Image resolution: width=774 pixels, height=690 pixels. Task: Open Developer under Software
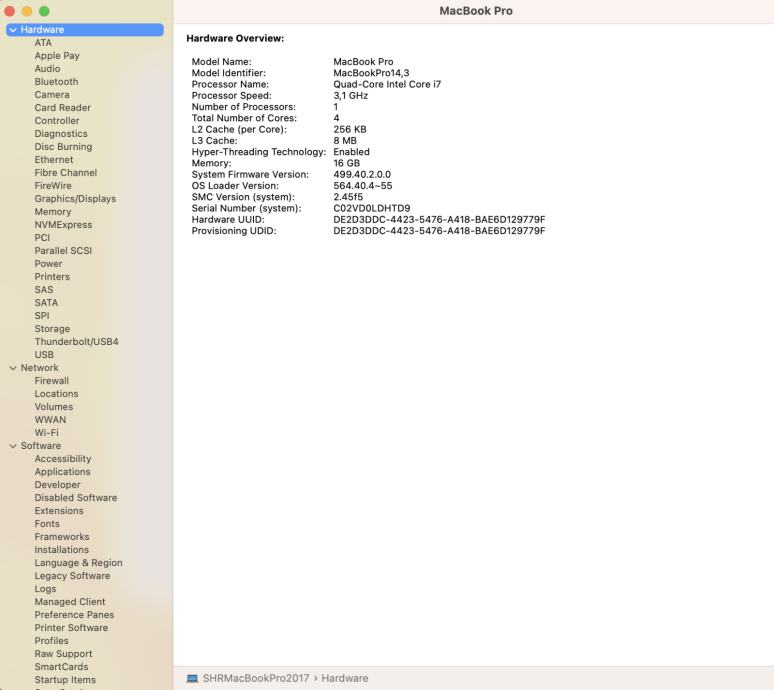[57, 485]
